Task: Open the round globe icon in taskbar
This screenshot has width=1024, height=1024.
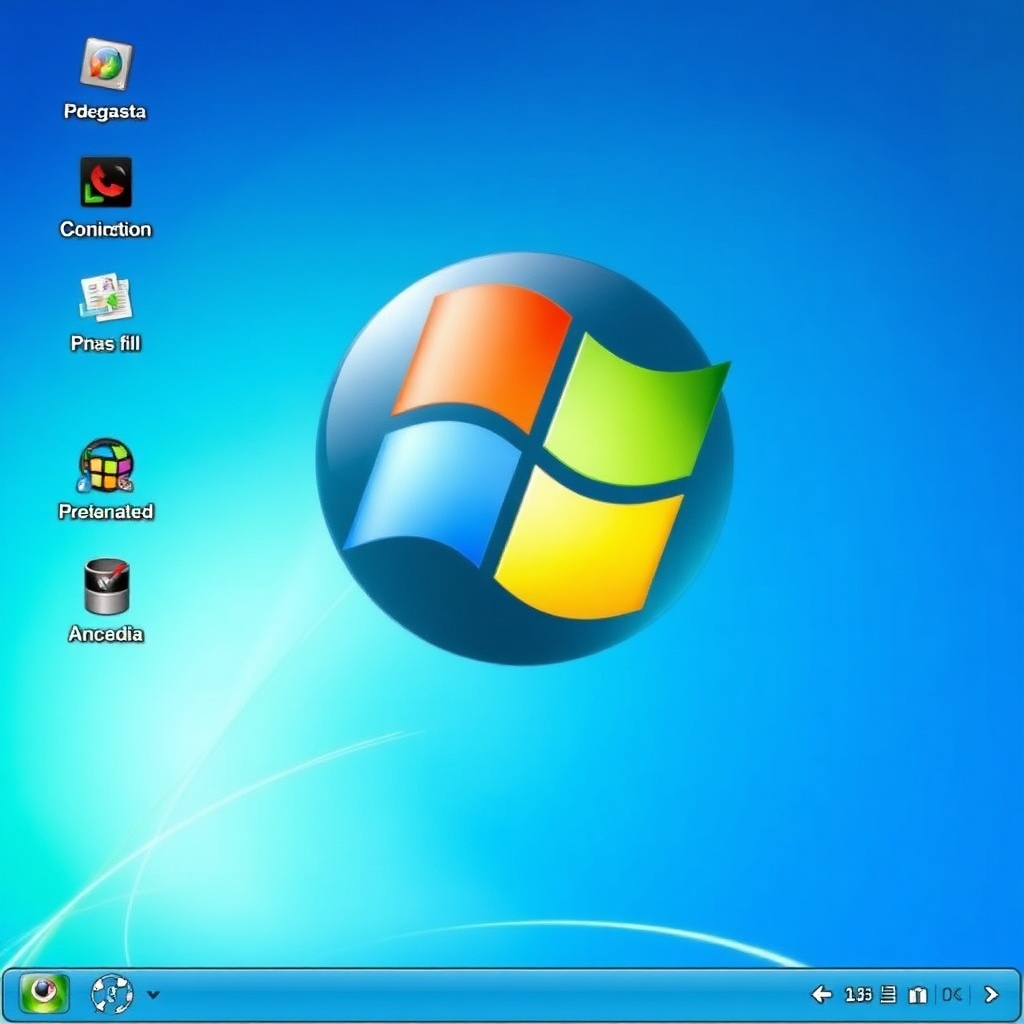Action: click(112, 994)
